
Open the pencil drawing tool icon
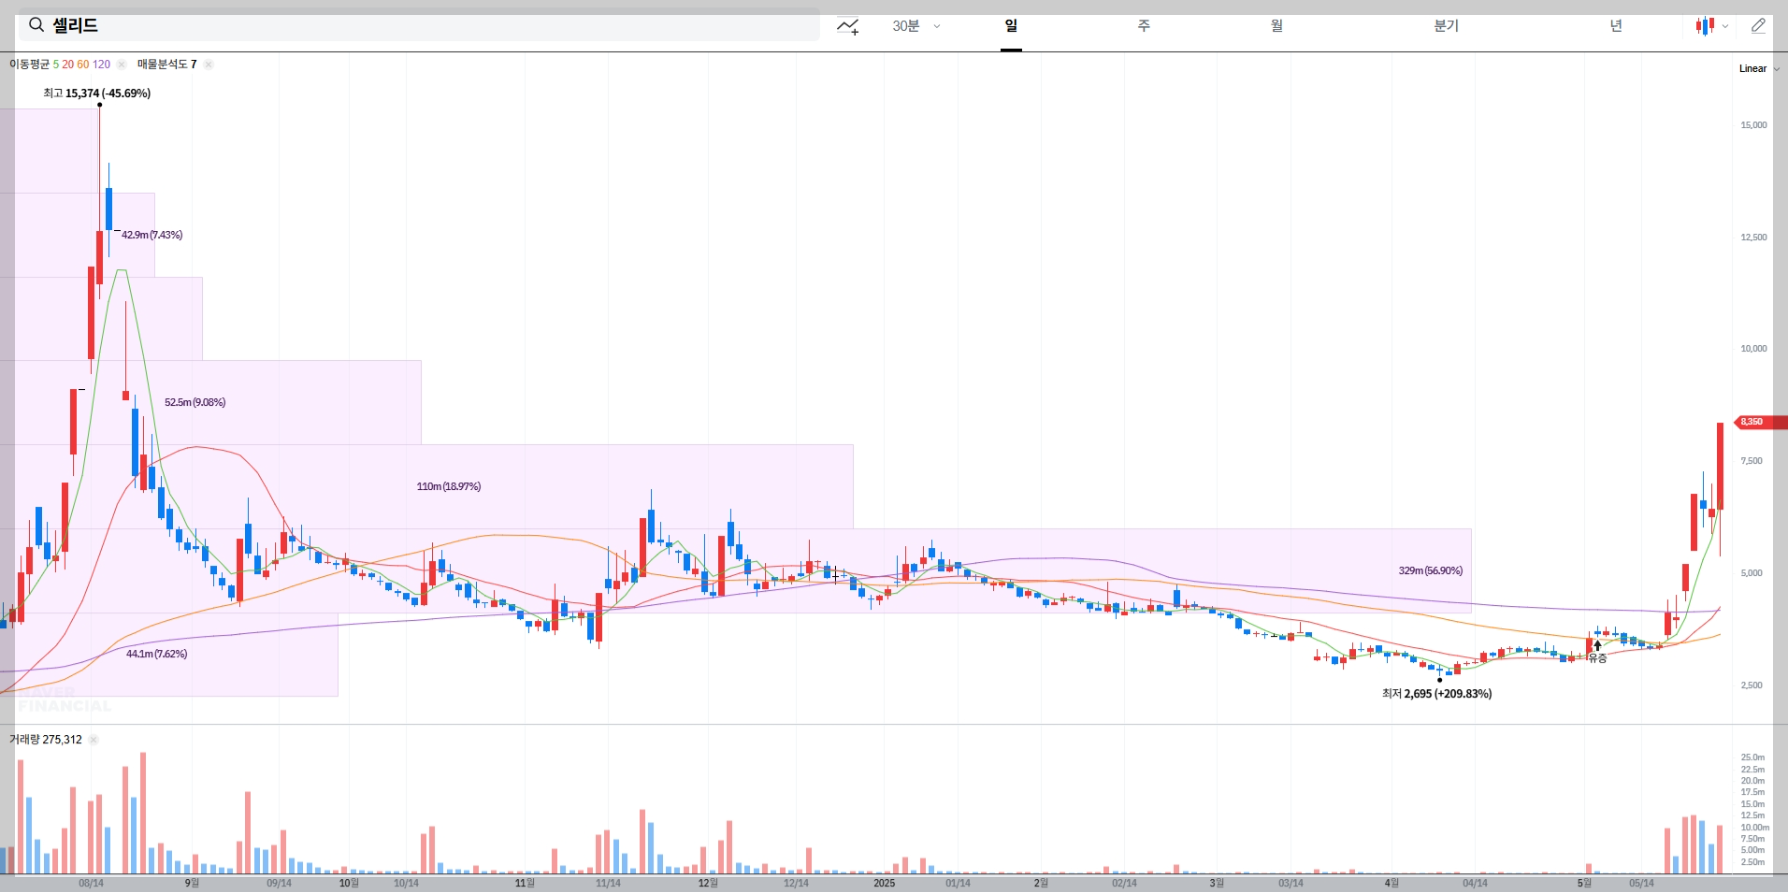point(1758,26)
